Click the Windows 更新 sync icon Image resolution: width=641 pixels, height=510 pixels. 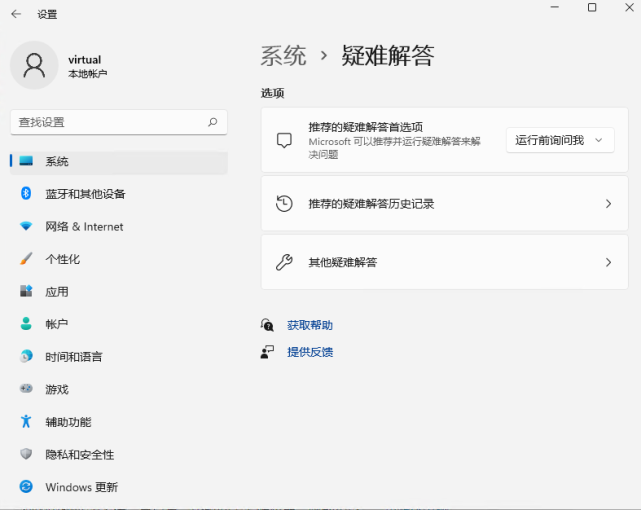tap(26, 486)
